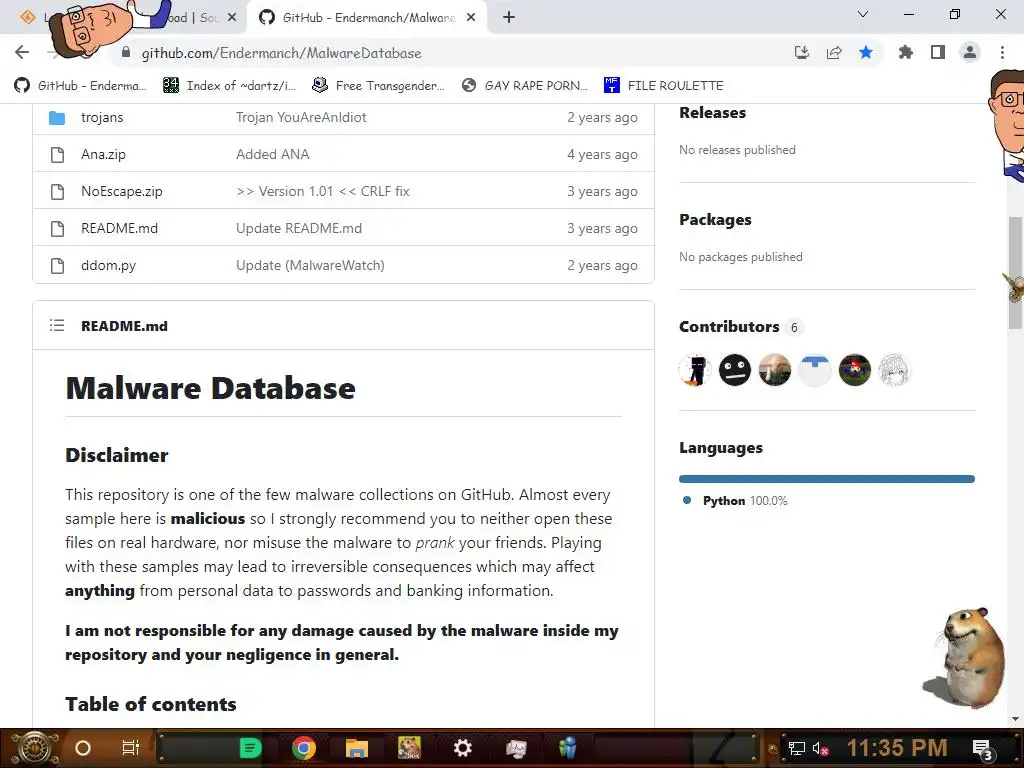Open the notification center with 3 badge
Screen dimensions: 1024x768
tap(982, 749)
